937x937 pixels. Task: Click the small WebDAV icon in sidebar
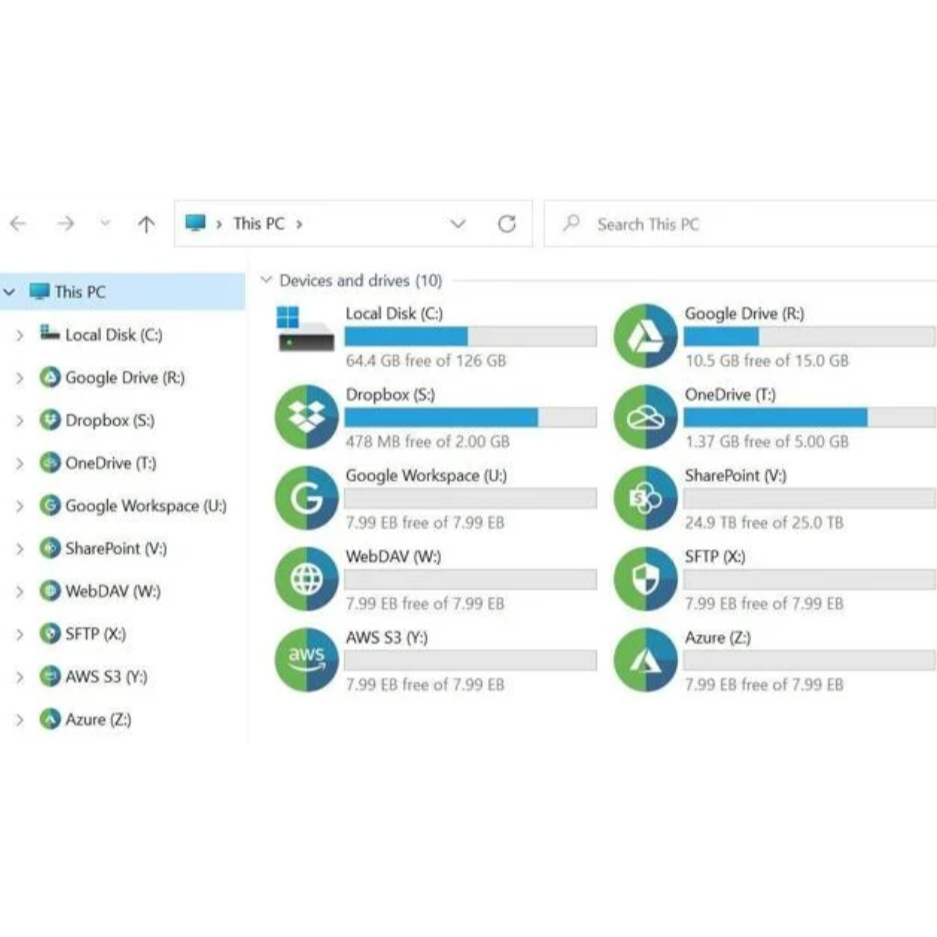50,591
